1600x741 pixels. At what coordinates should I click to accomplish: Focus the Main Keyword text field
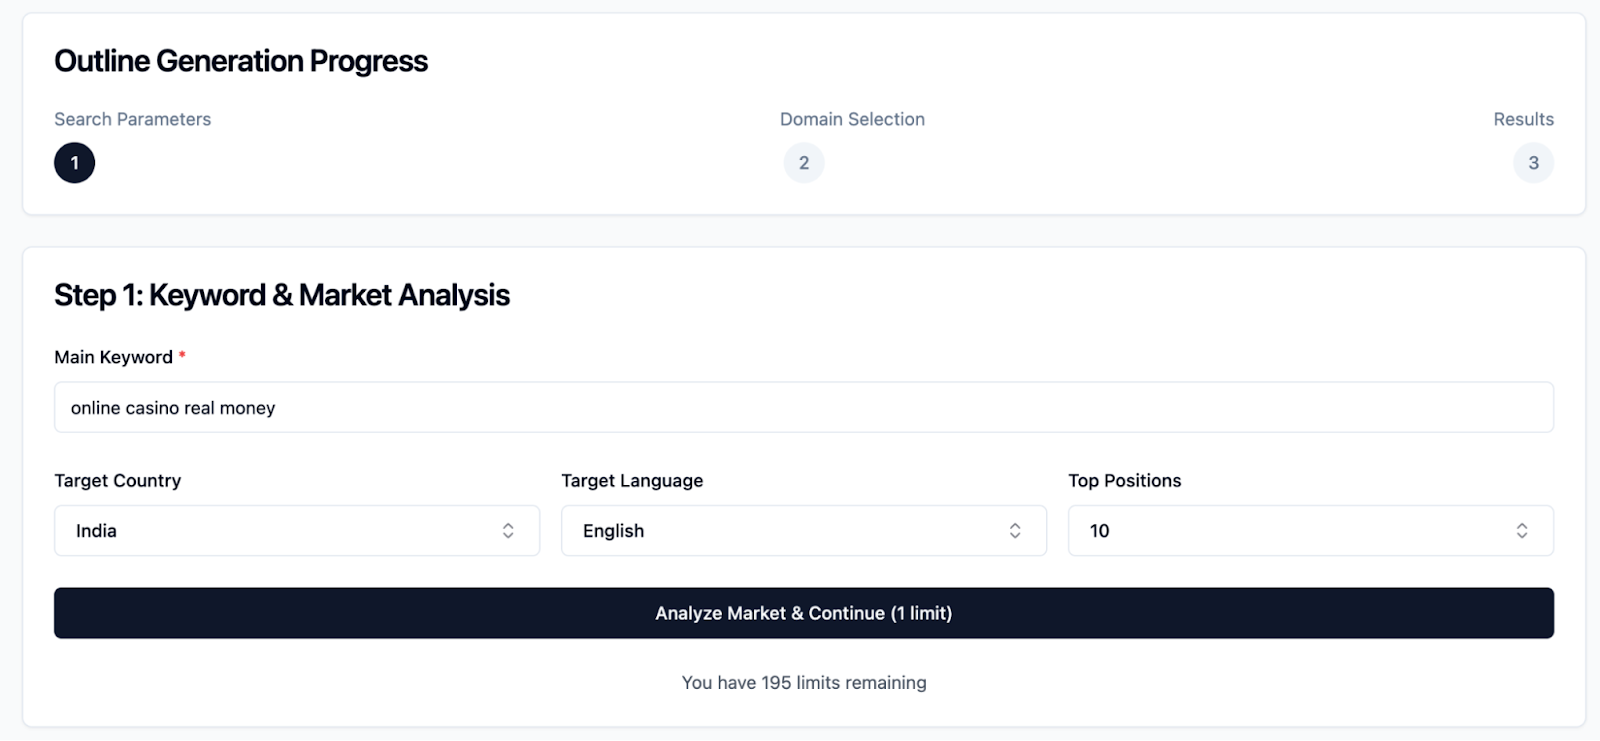(x=803, y=408)
